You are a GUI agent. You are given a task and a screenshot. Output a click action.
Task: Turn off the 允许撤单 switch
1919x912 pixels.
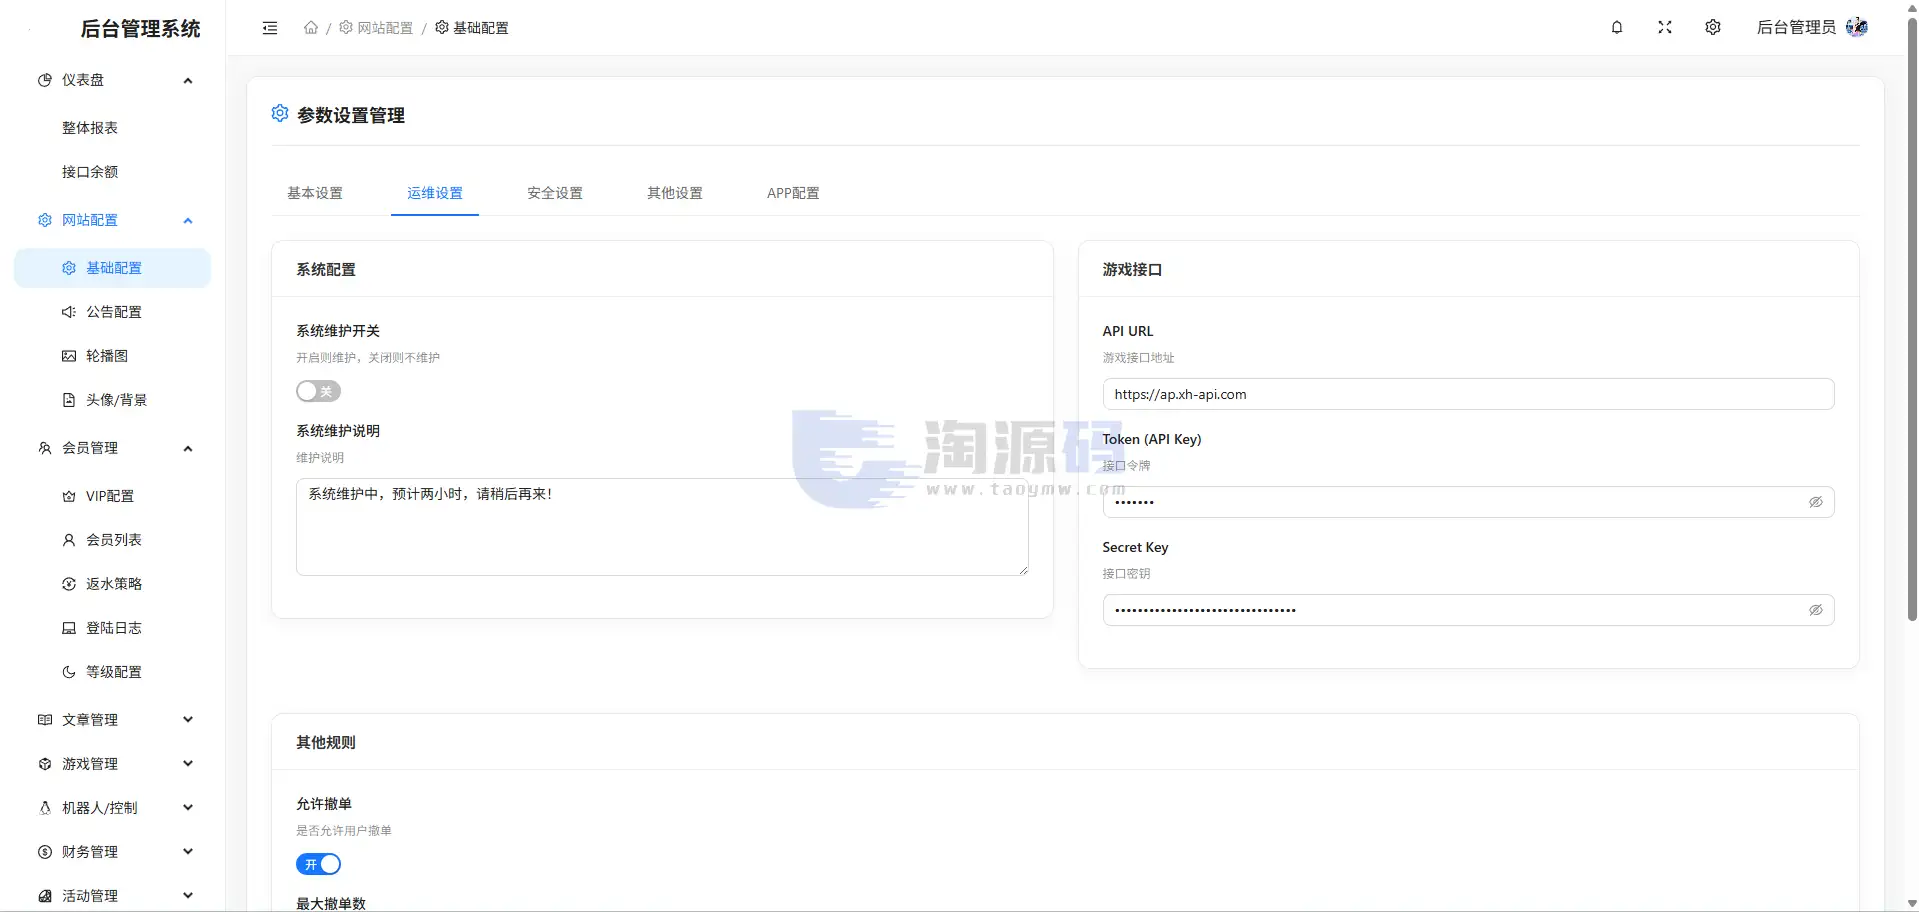point(318,864)
